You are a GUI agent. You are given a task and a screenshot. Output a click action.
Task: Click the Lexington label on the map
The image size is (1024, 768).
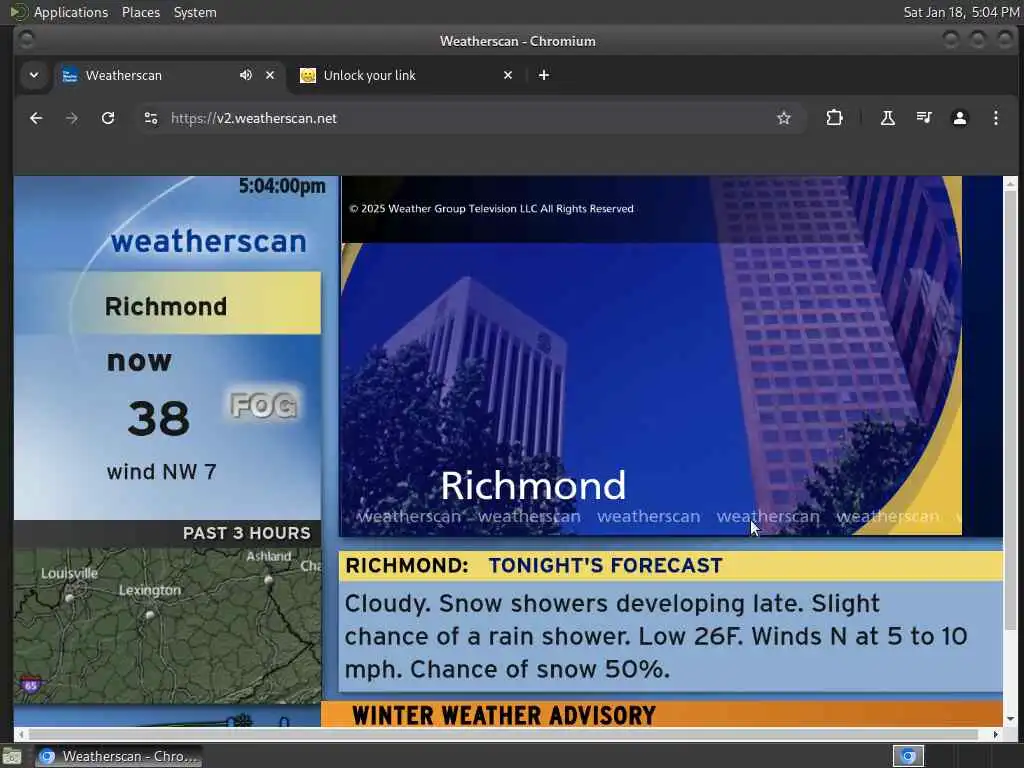[150, 590]
